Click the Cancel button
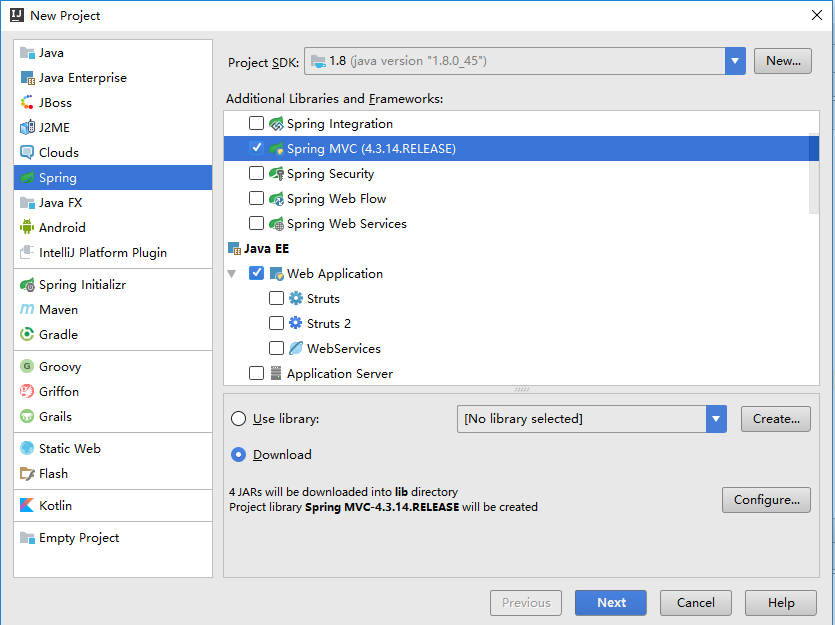Viewport: 835px width, 625px height. coord(695,603)
